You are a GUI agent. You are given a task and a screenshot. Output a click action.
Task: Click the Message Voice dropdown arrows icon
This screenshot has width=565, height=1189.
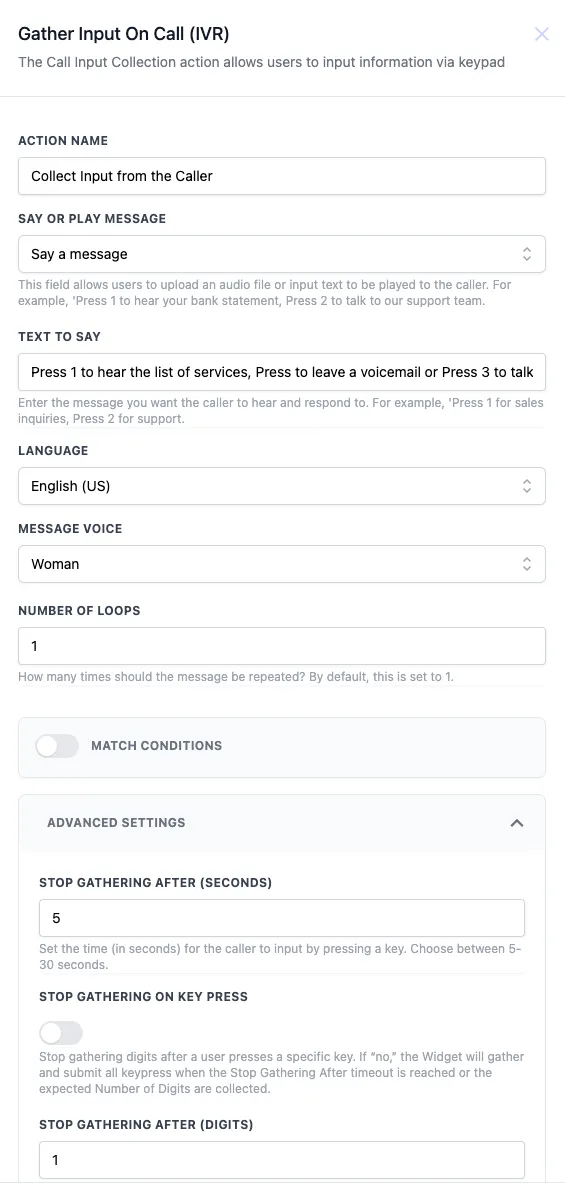click(526, 564)
